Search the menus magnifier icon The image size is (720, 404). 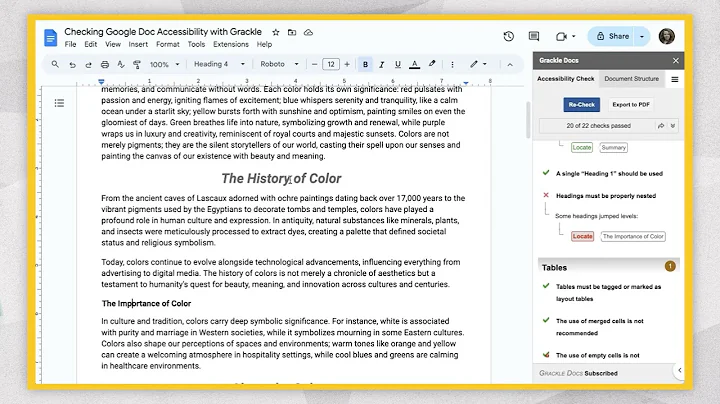point(55,64)
